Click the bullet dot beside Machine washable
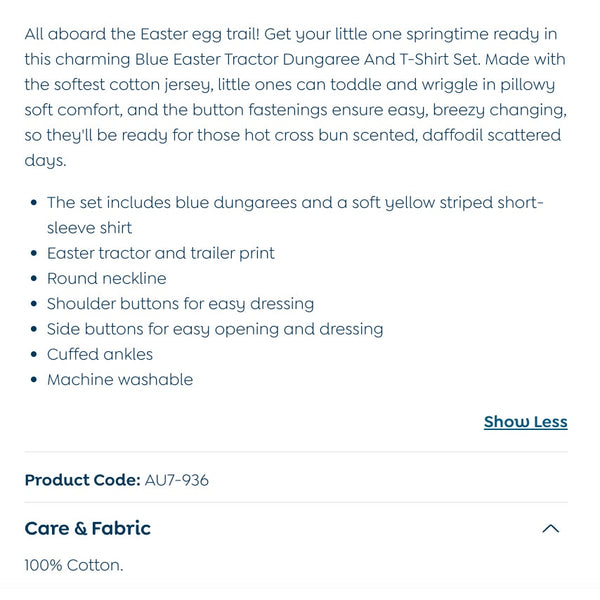The height and width of the screenshot is (600, 600). click(33, 380)
